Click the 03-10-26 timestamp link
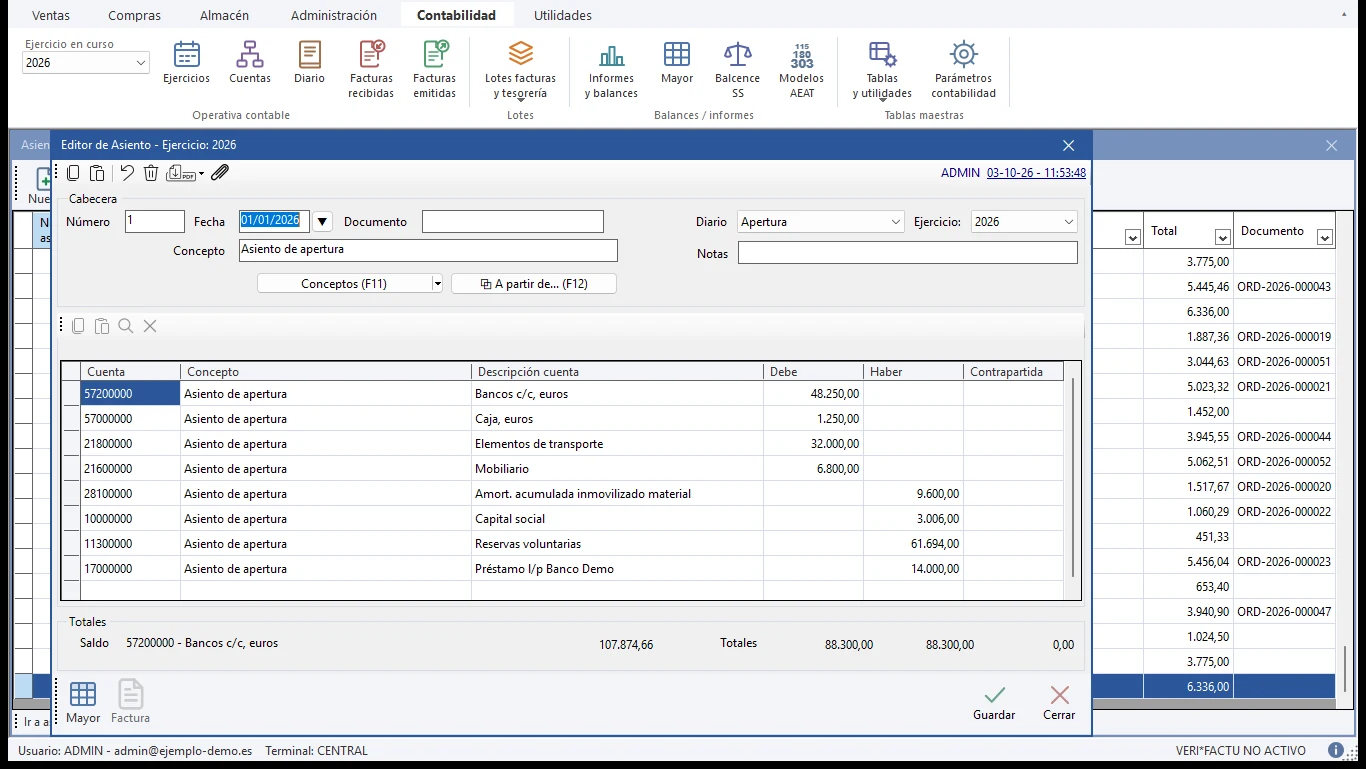Viewport: 1366px width, 769px height. [1036, 173]
